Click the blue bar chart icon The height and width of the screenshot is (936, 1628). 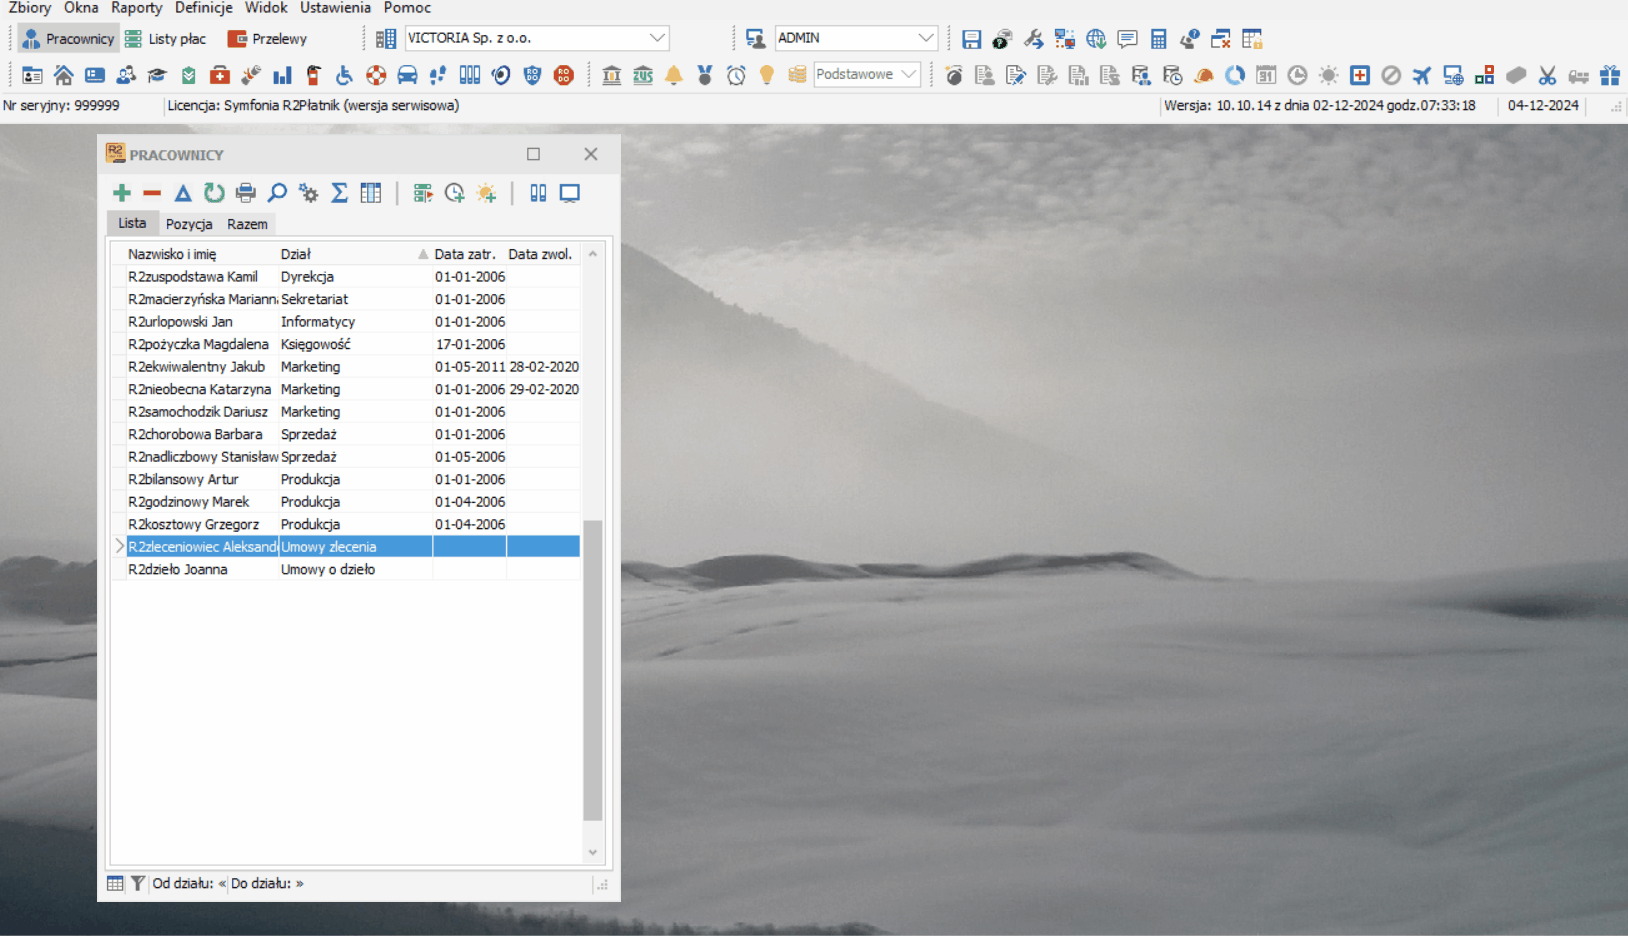point(282,75)
